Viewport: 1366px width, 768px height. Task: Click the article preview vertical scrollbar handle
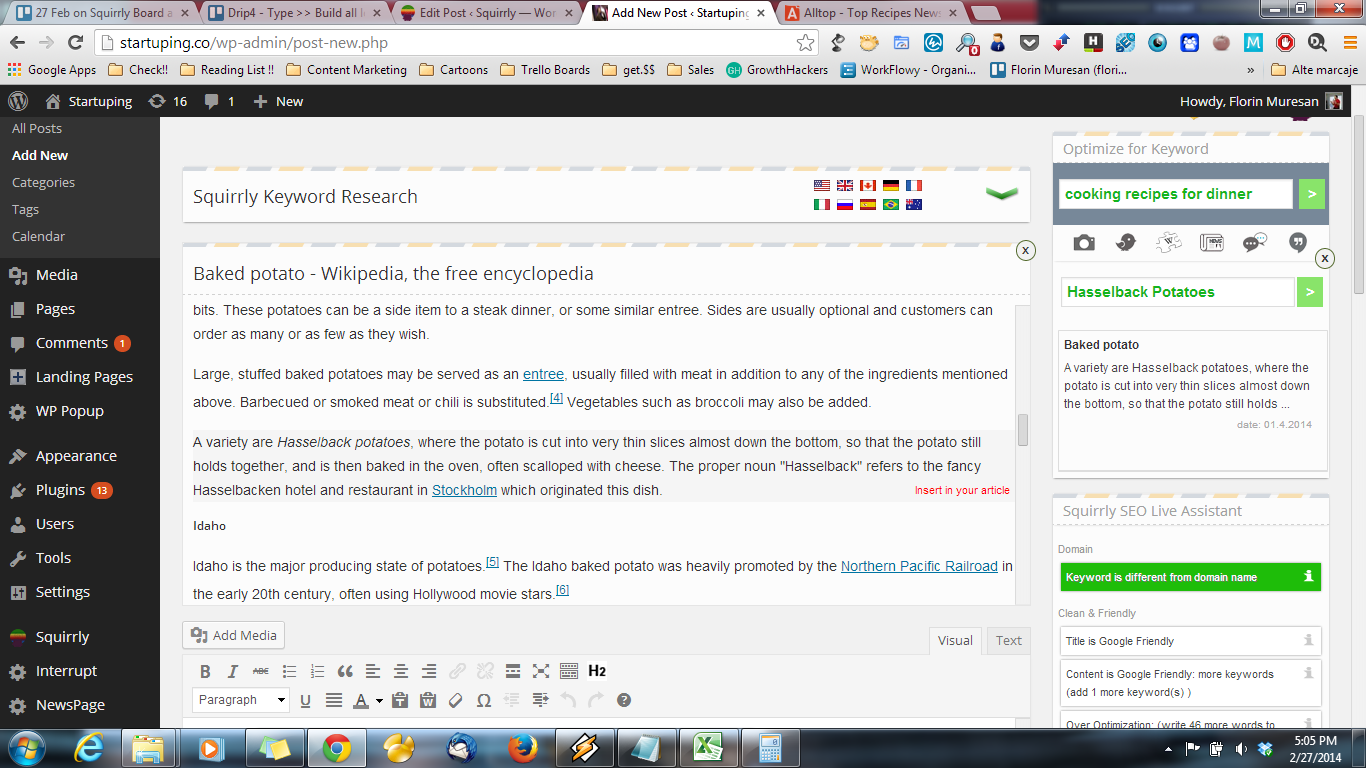click(x=1022, y=429)
